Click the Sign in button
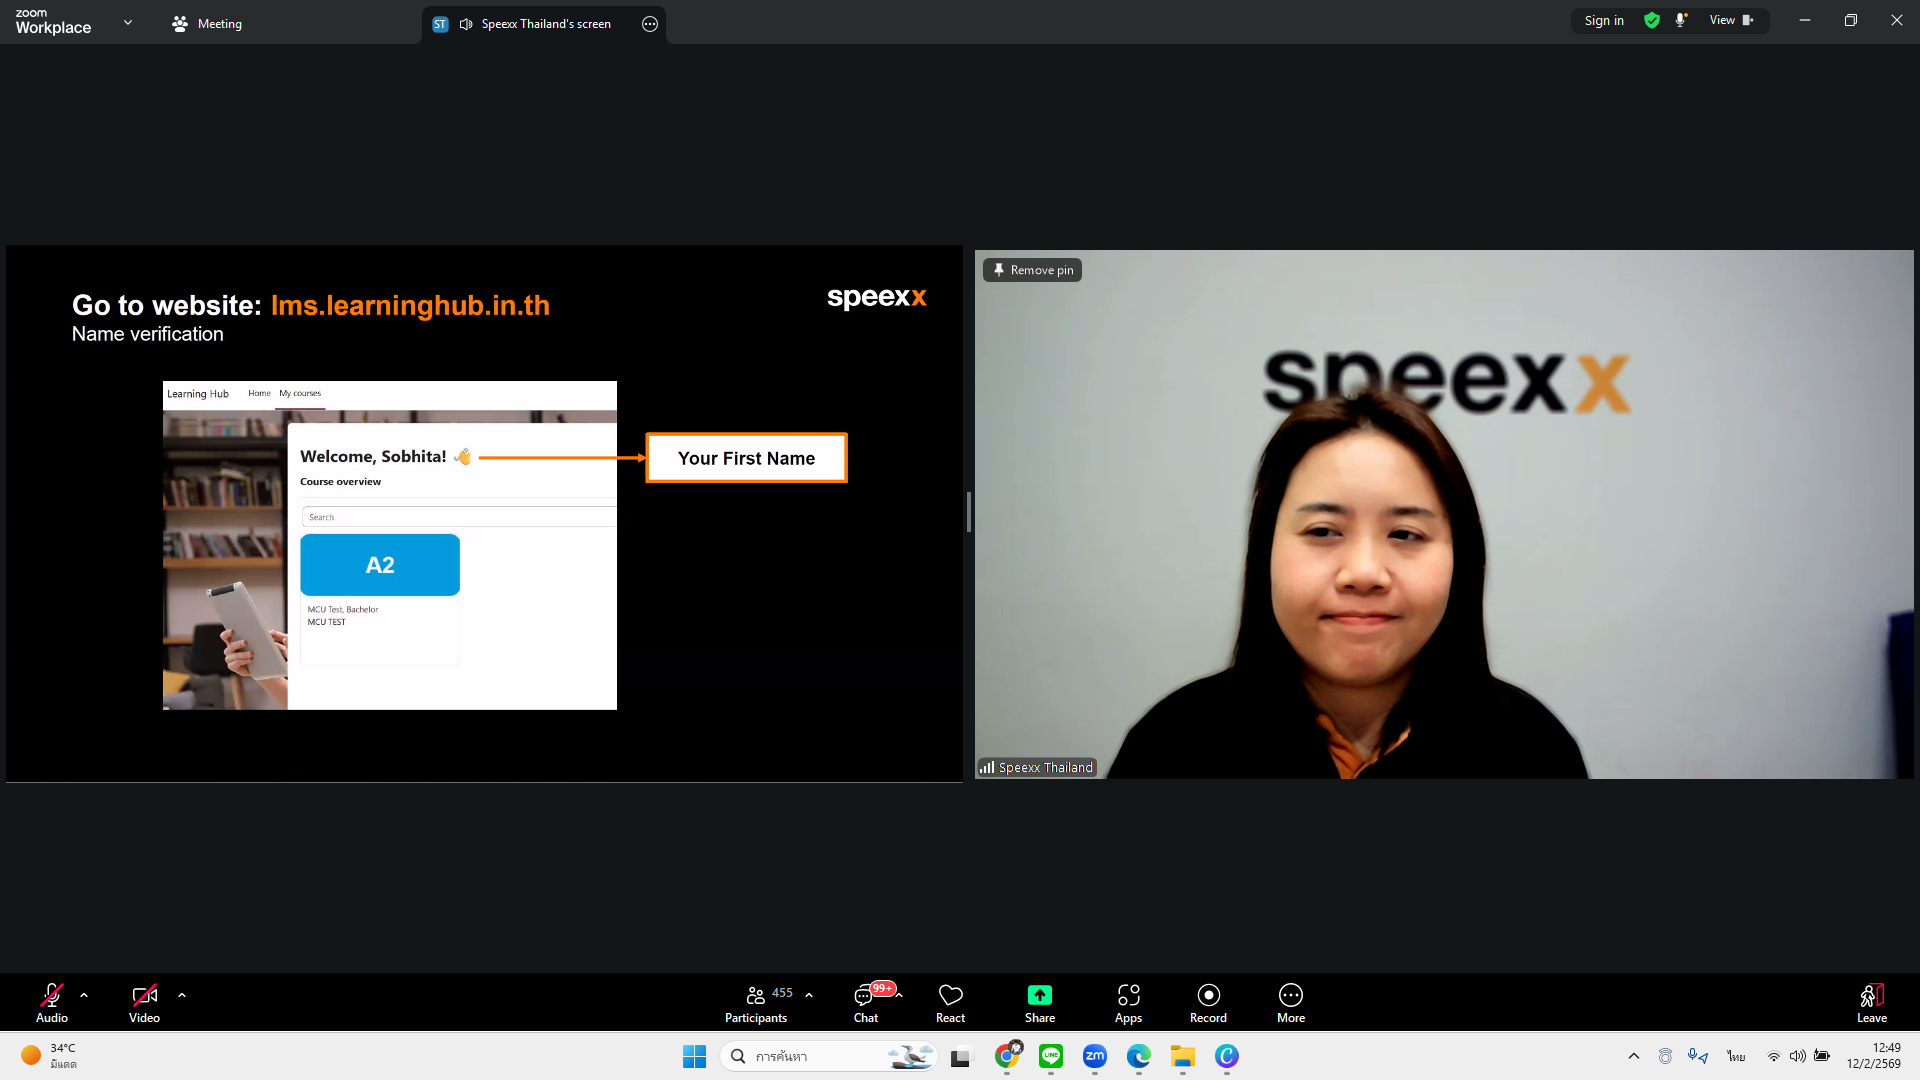Screen dimensions: 1920x1080 [1604, 20]
